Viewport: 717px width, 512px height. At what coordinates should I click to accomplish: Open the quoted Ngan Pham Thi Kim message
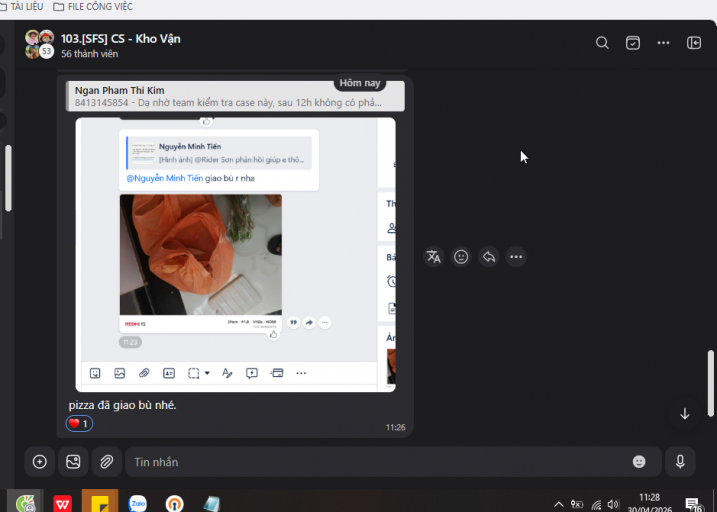pos(235,96)
